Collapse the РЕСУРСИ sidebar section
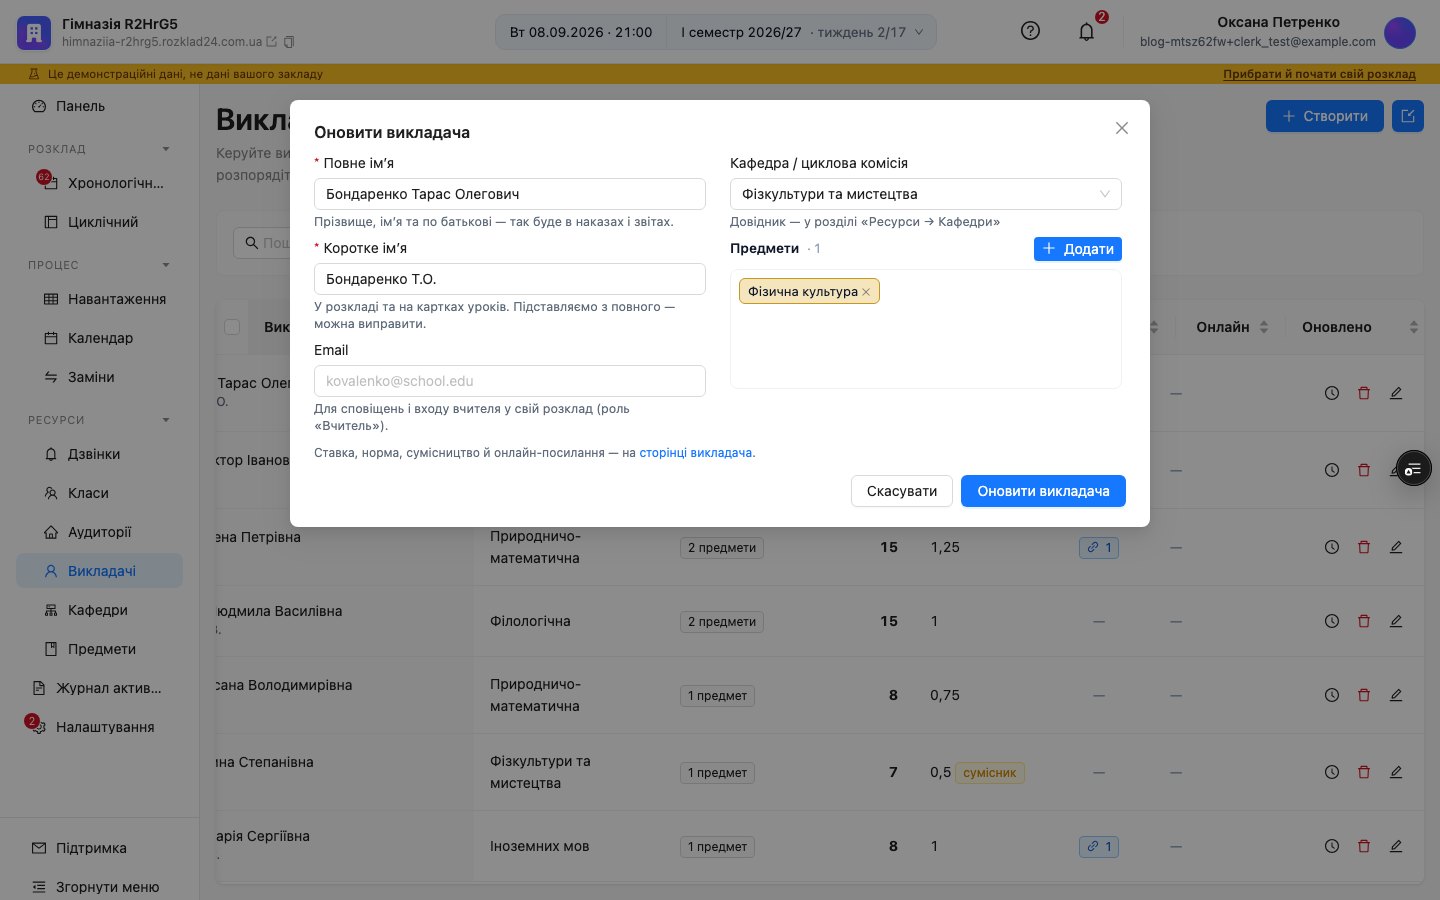 166,420
